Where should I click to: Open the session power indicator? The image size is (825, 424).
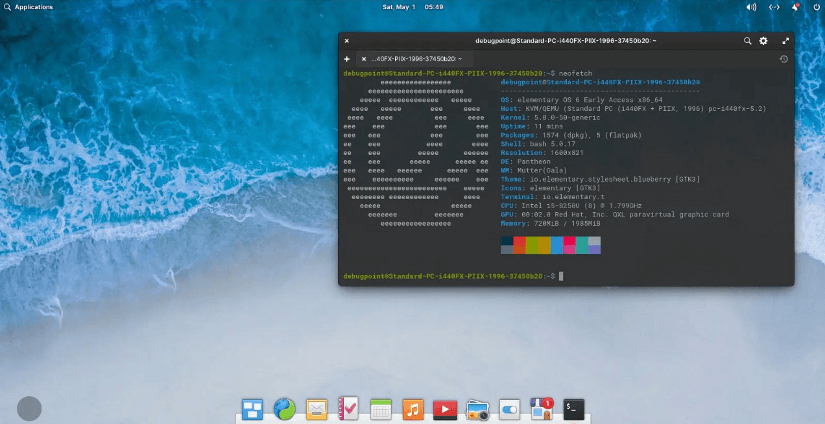[819, 7]
